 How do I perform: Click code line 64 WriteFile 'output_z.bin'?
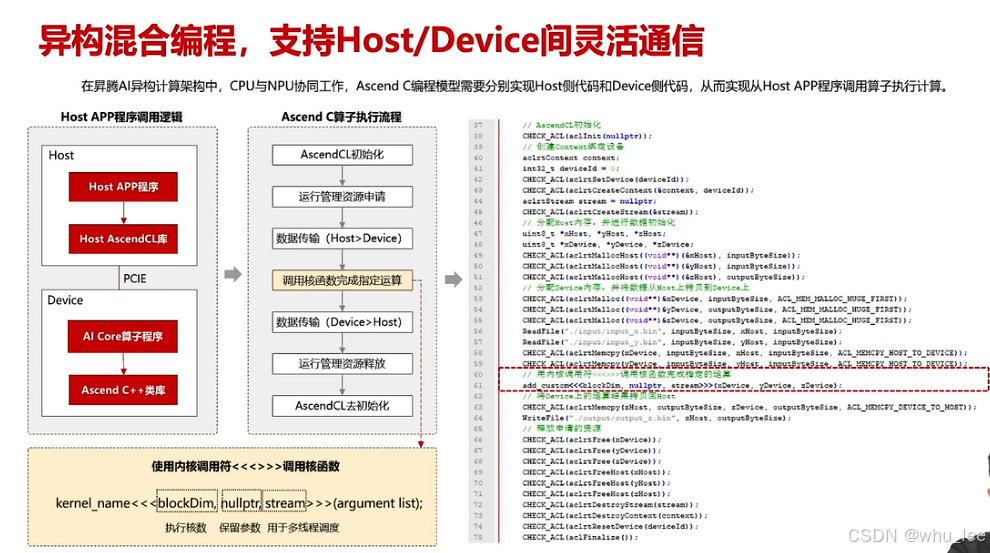(657, 418)
